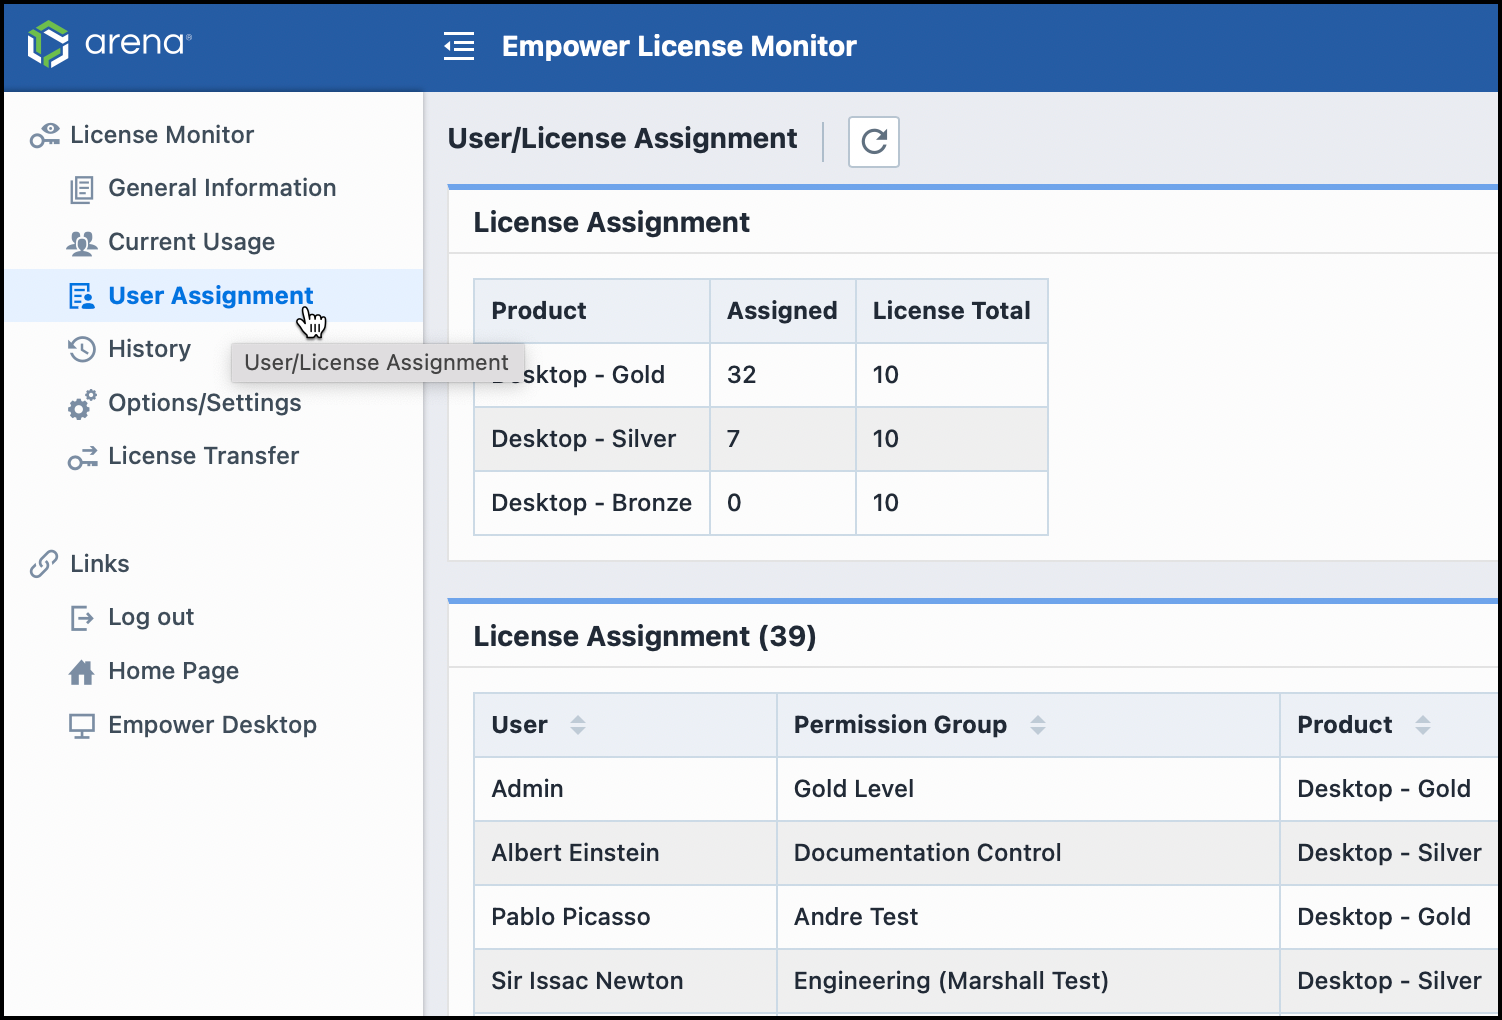The height and width of the screenshot is (1020, 1502).
Task: Navigate to the History section
Action: point(148,349)
